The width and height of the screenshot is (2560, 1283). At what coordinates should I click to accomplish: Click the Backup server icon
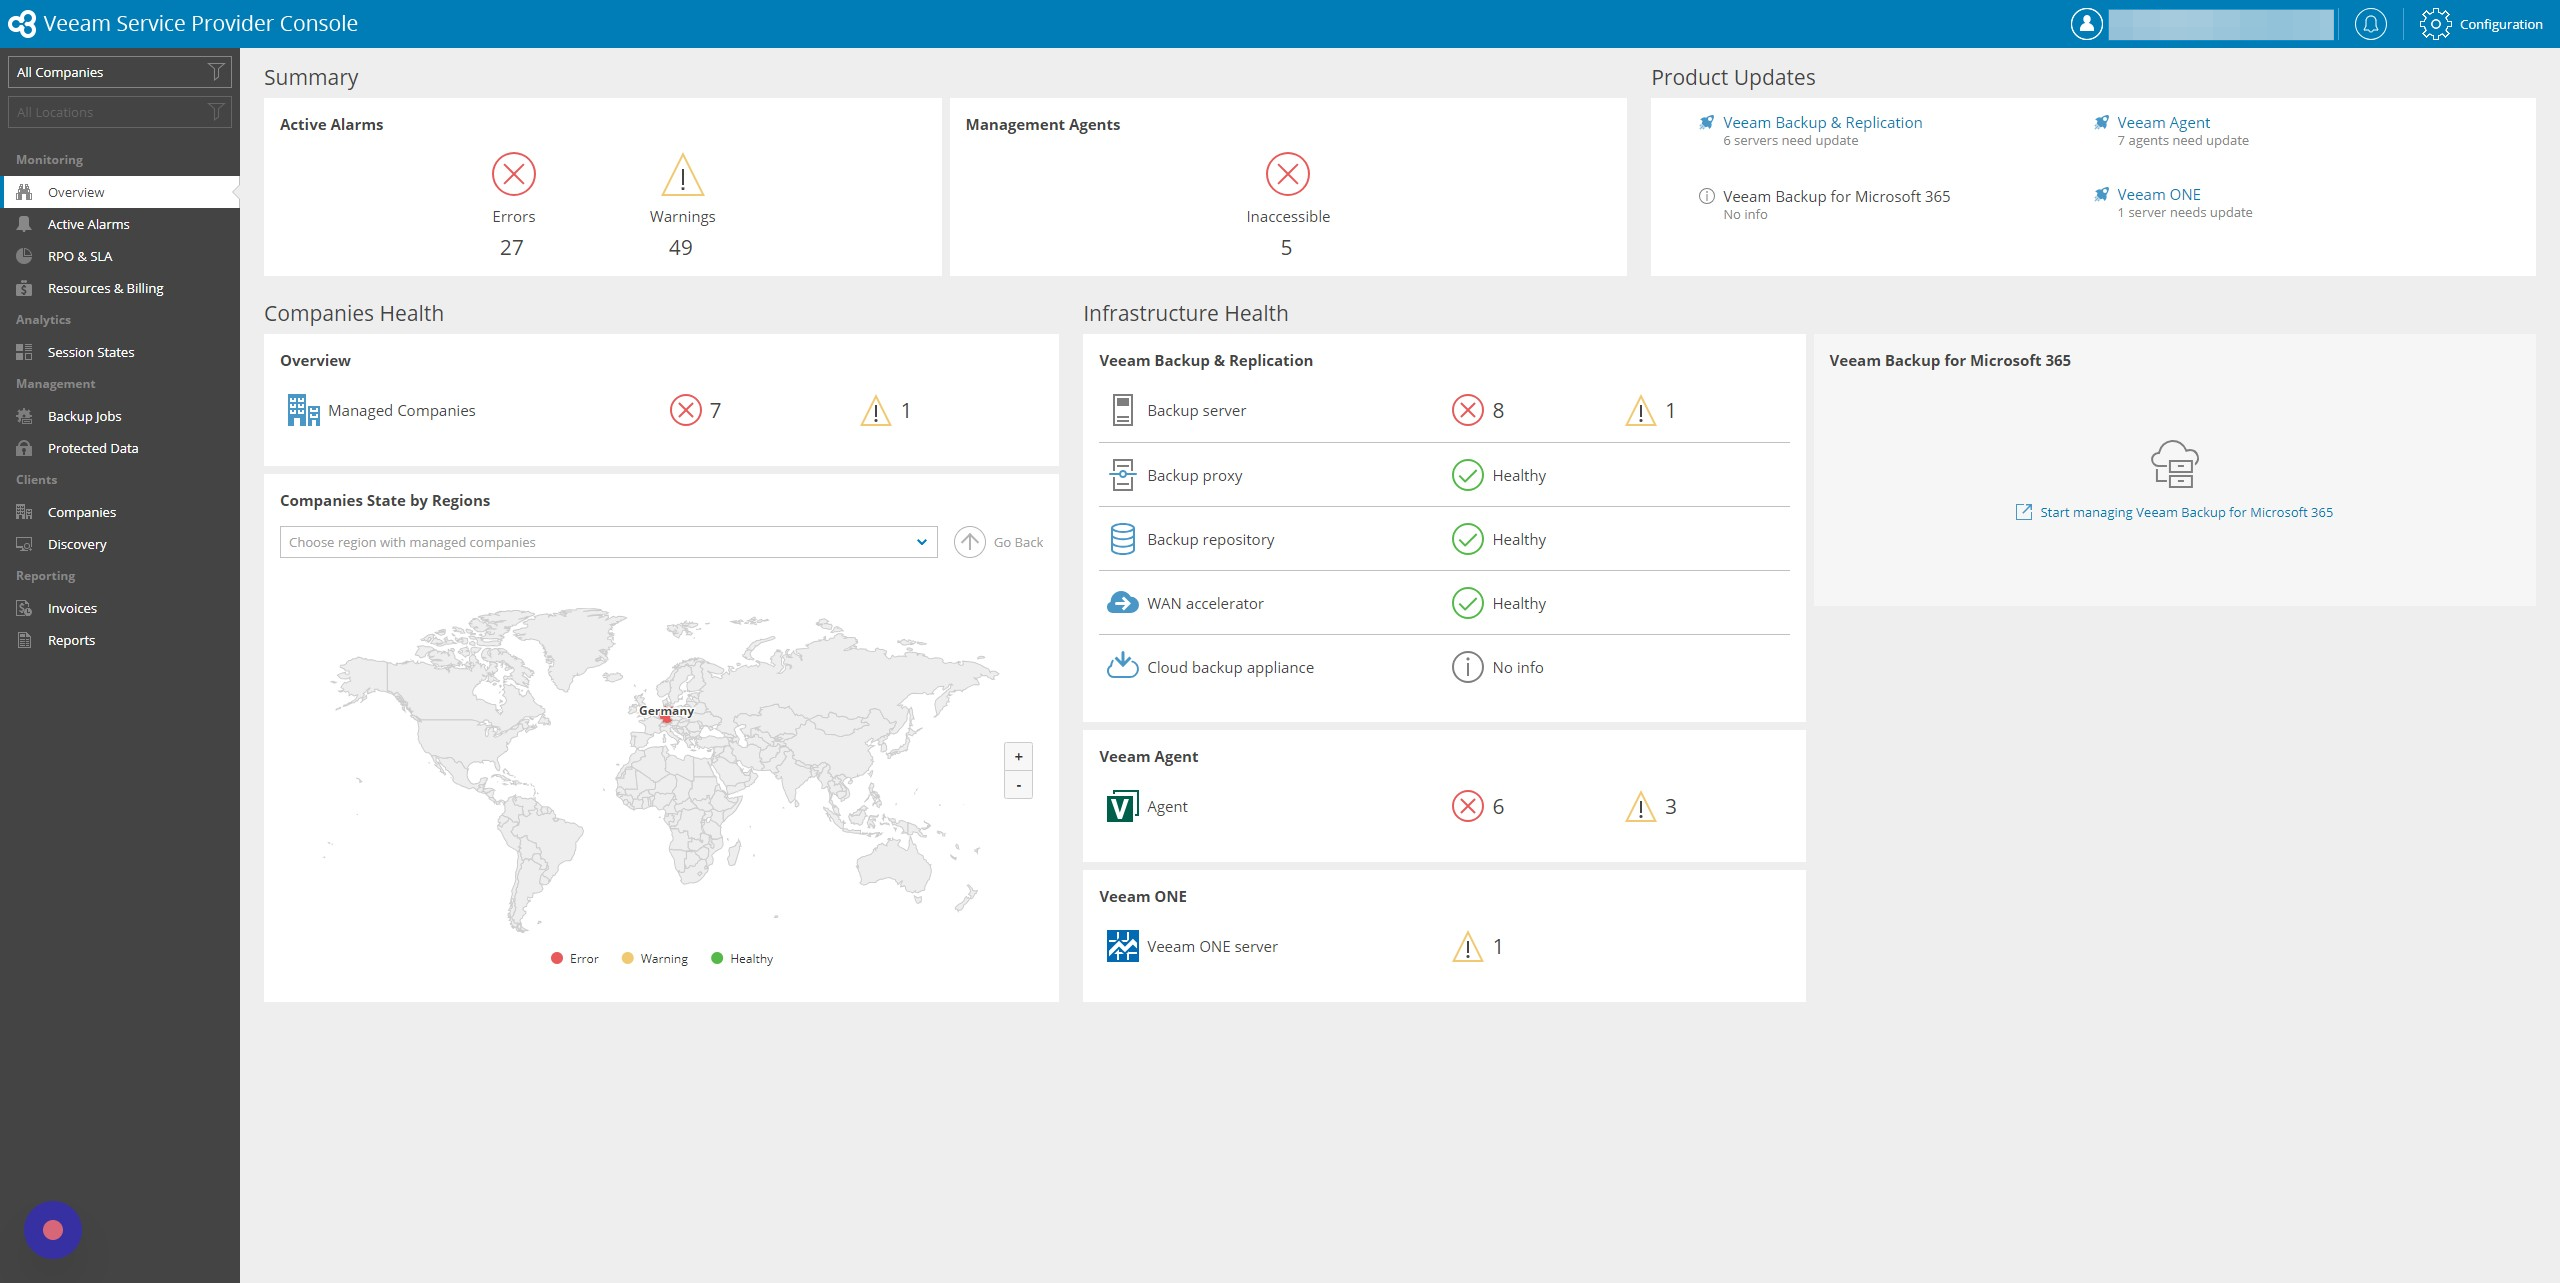pyautogui.click(x=1122, y=411)
